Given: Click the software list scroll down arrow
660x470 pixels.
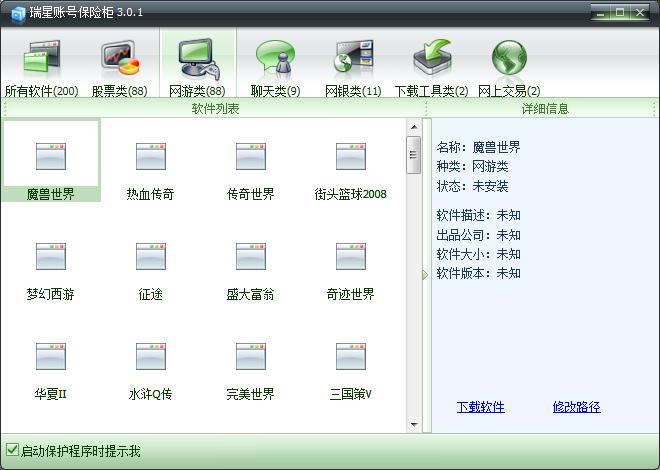Looking at the screenshot, I should 414,424.
